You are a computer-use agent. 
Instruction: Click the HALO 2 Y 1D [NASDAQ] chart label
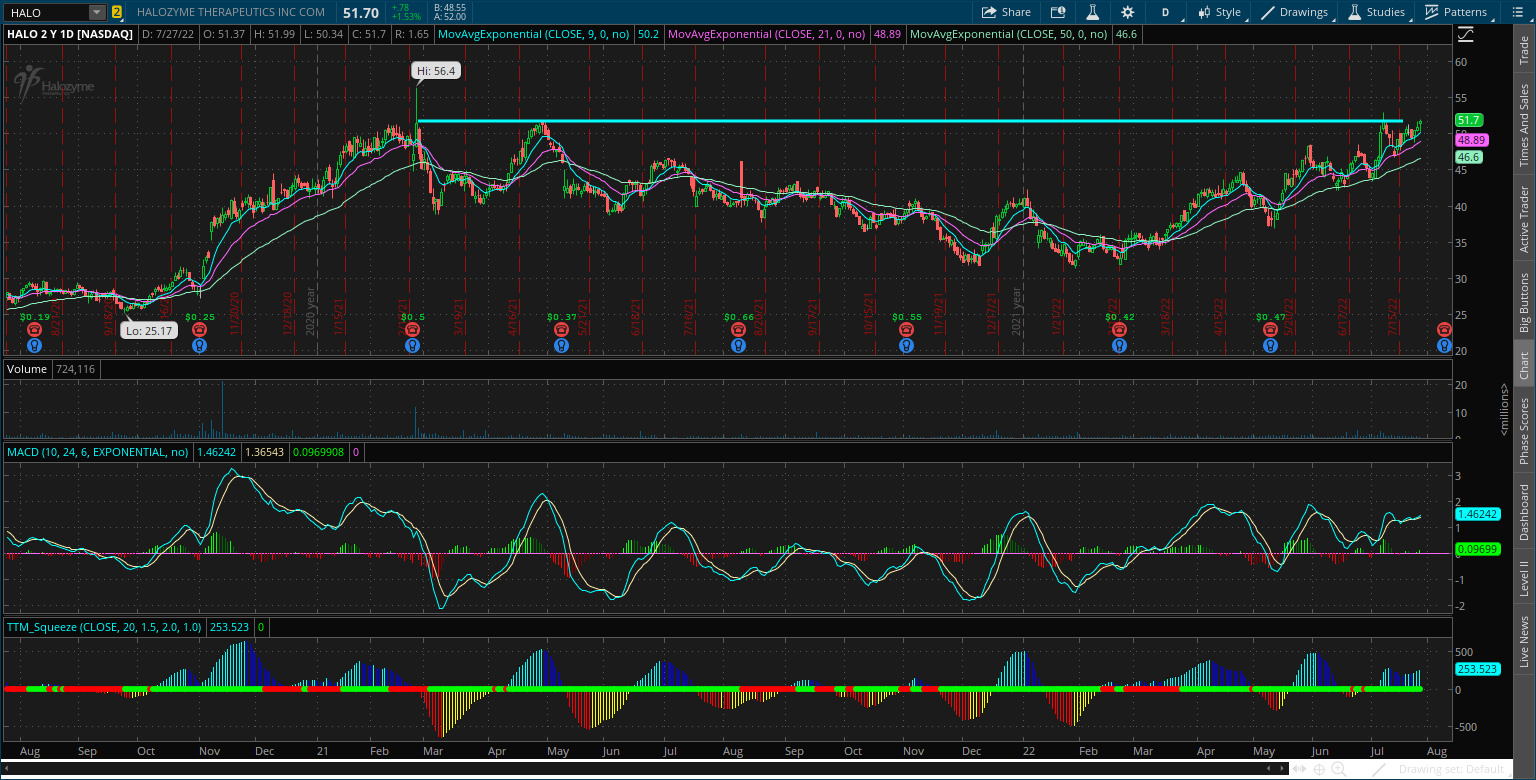click(x=68, y=33)
